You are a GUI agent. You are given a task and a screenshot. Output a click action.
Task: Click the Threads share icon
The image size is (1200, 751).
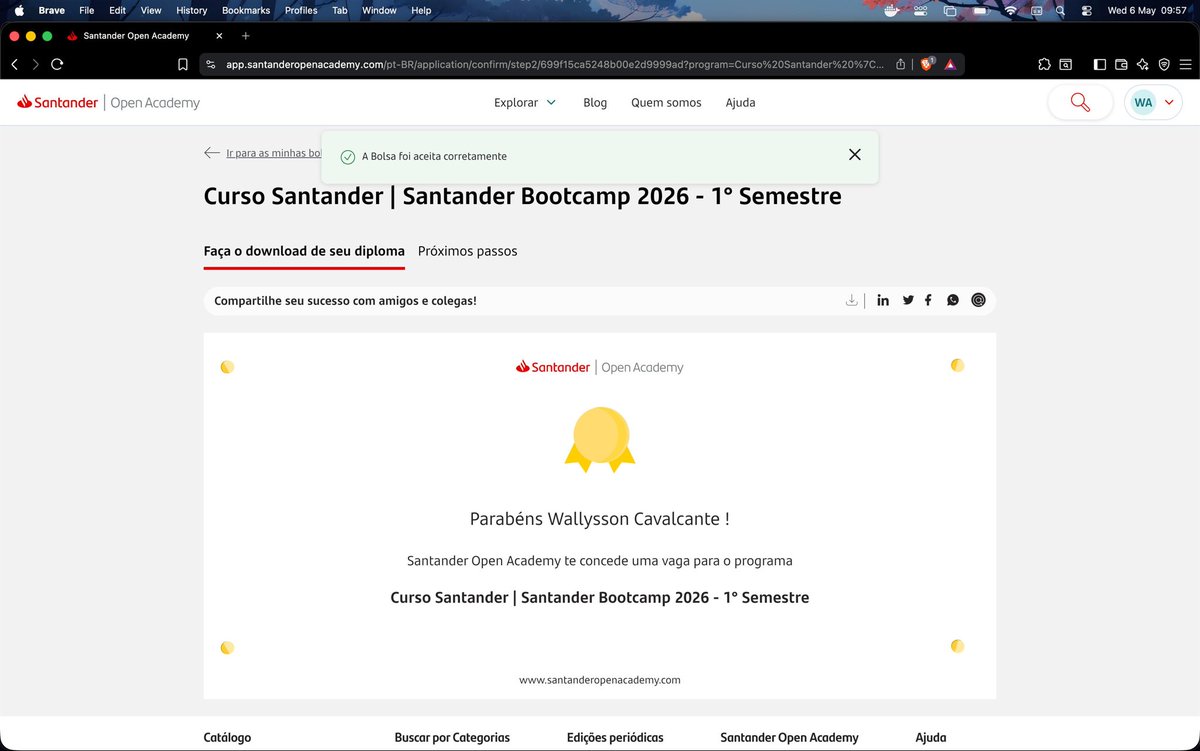pyautogui.click(x=978, y=300)
